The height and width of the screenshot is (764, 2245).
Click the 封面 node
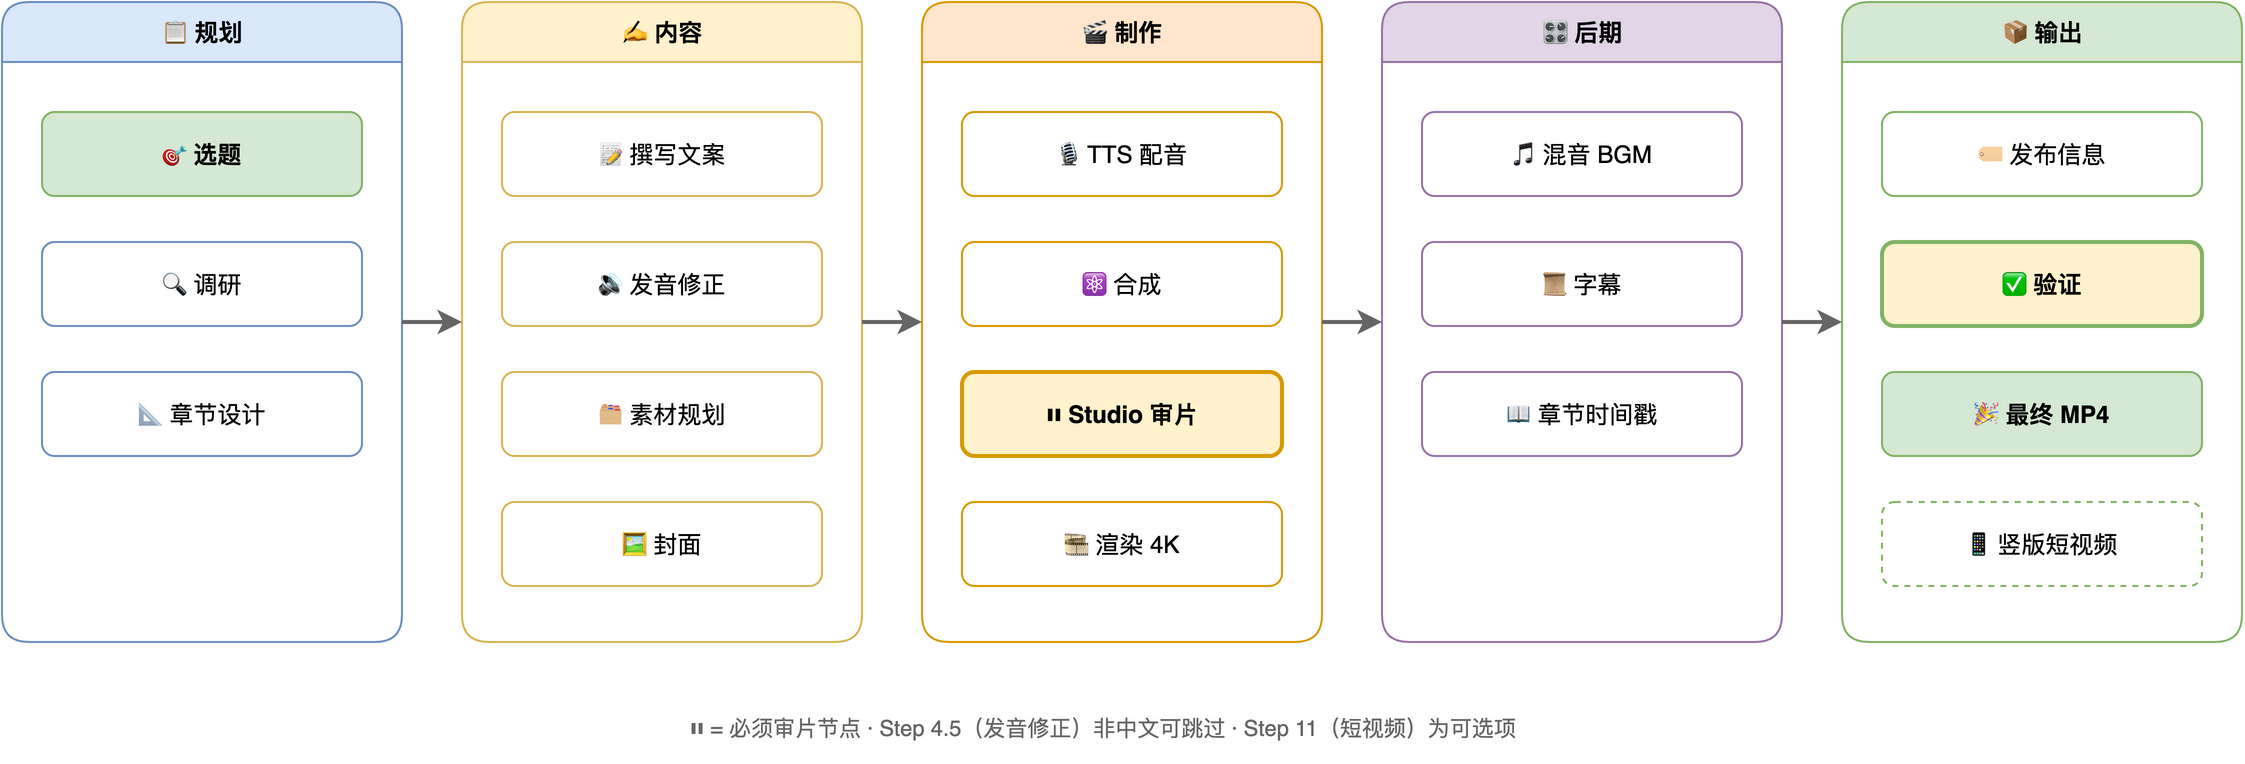click(662, 544)
